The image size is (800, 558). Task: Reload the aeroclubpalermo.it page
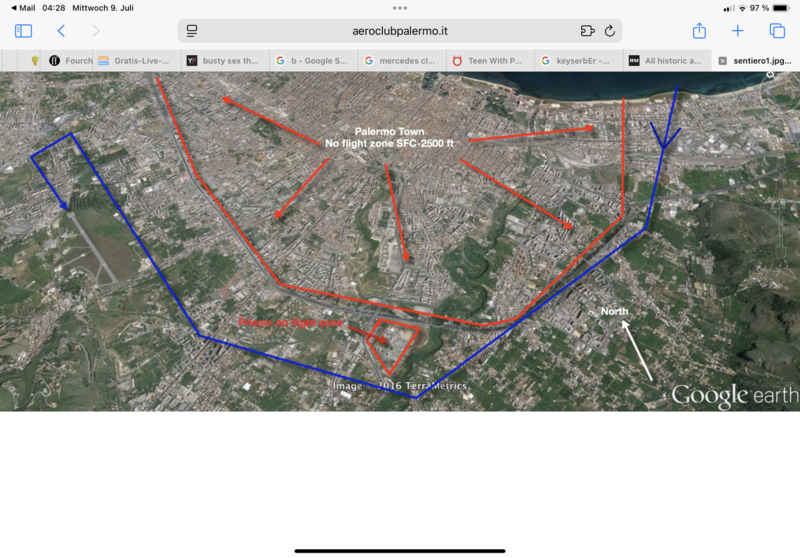tap(610, 31)
